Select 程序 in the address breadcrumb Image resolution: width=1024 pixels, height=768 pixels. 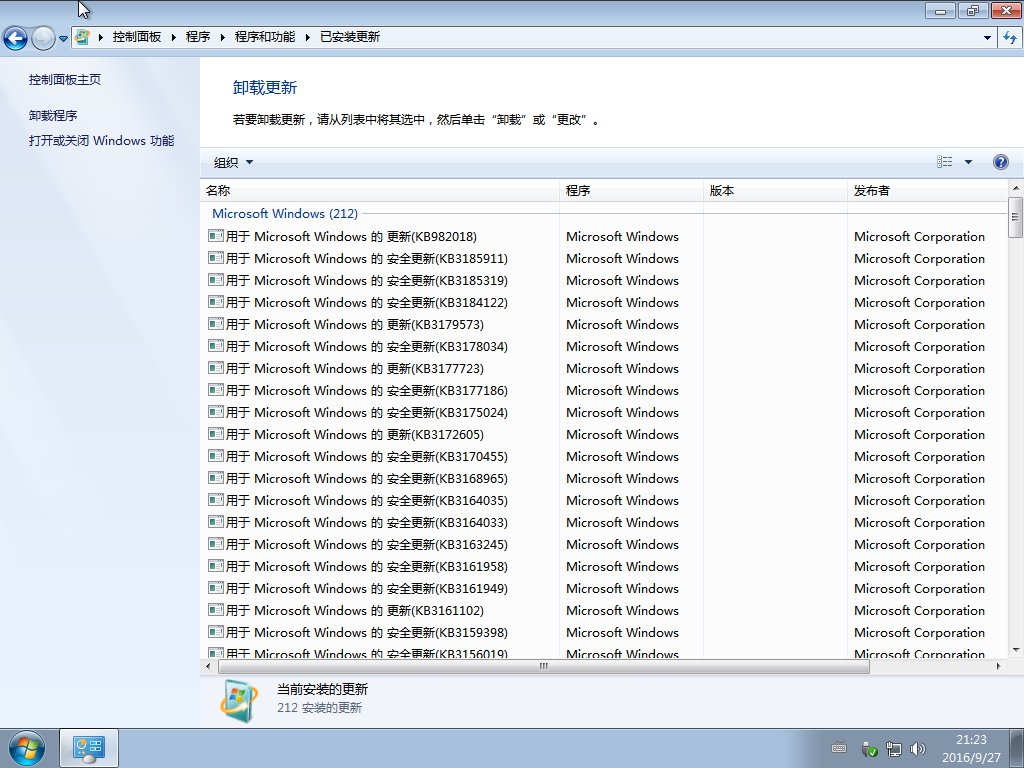[x=198, y=37]
